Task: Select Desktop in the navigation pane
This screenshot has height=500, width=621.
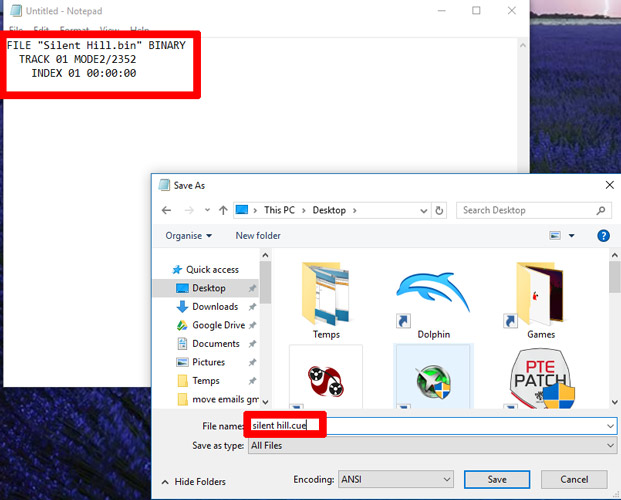Action: [206, 288]
